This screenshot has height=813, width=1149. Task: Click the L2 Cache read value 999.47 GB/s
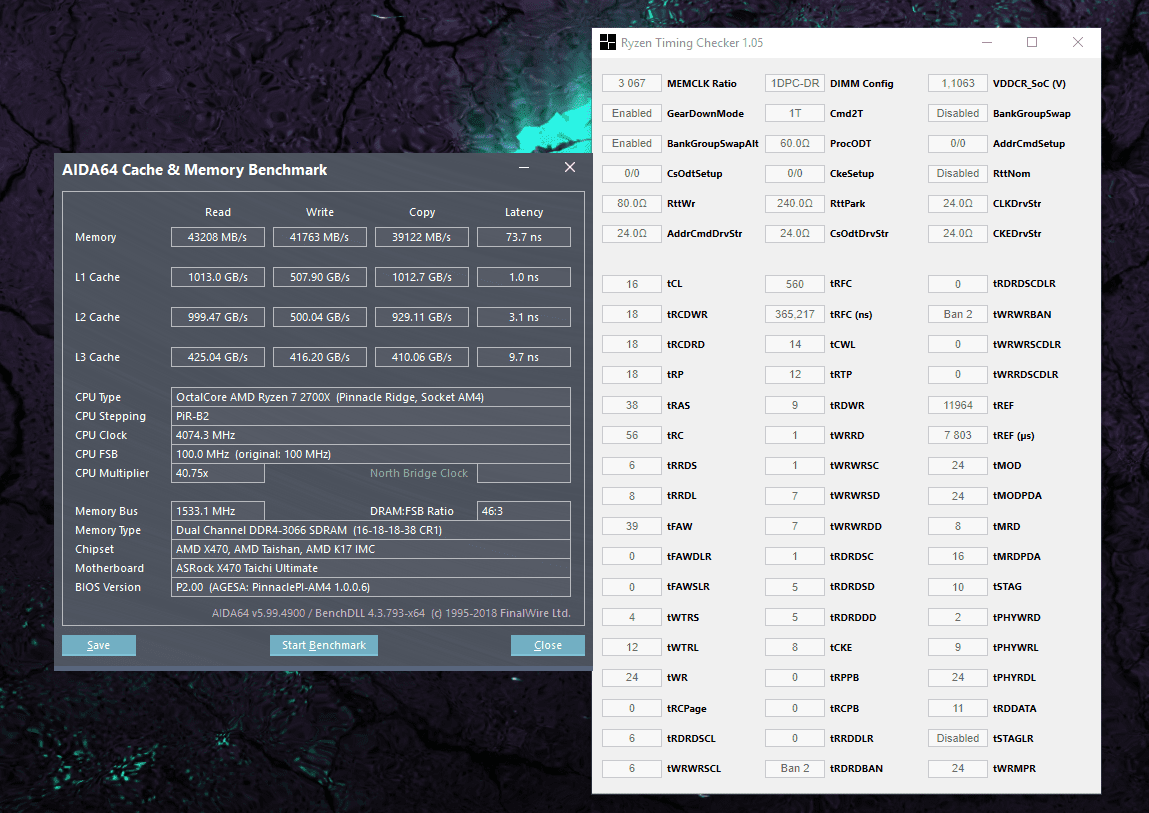(218, 317)
